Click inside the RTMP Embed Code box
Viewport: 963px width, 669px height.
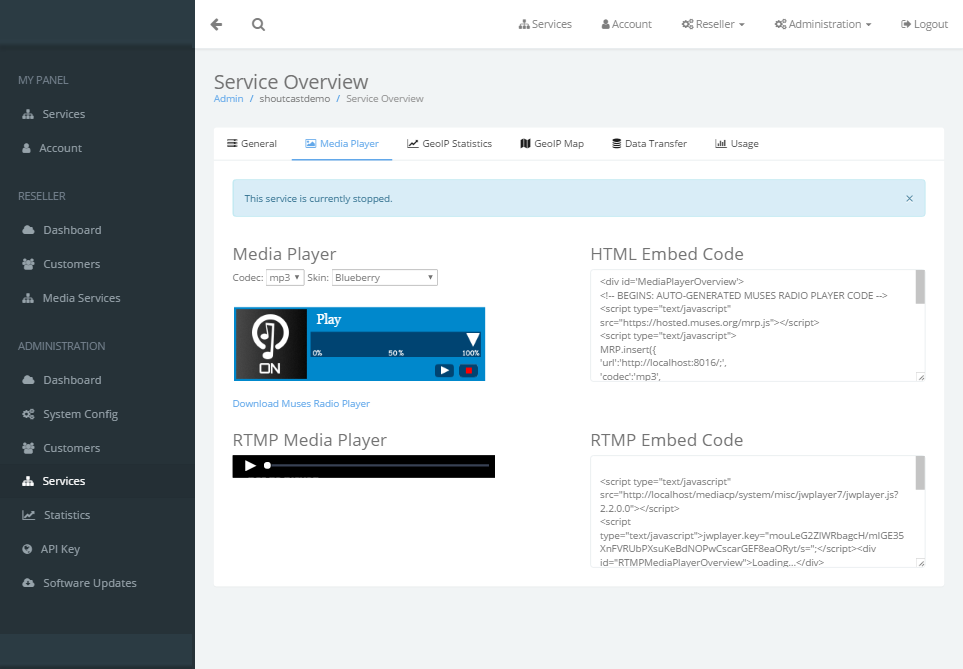pos(753,512)
